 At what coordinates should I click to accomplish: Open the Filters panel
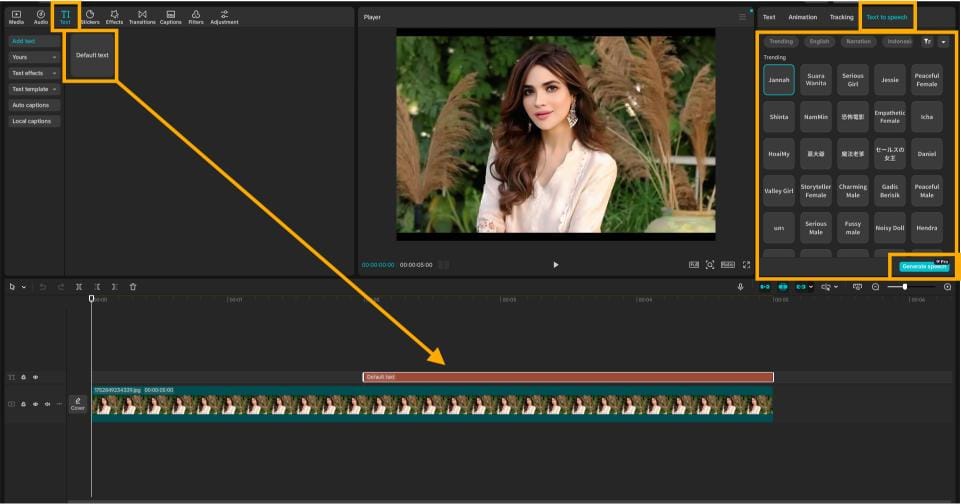point(195,16)
